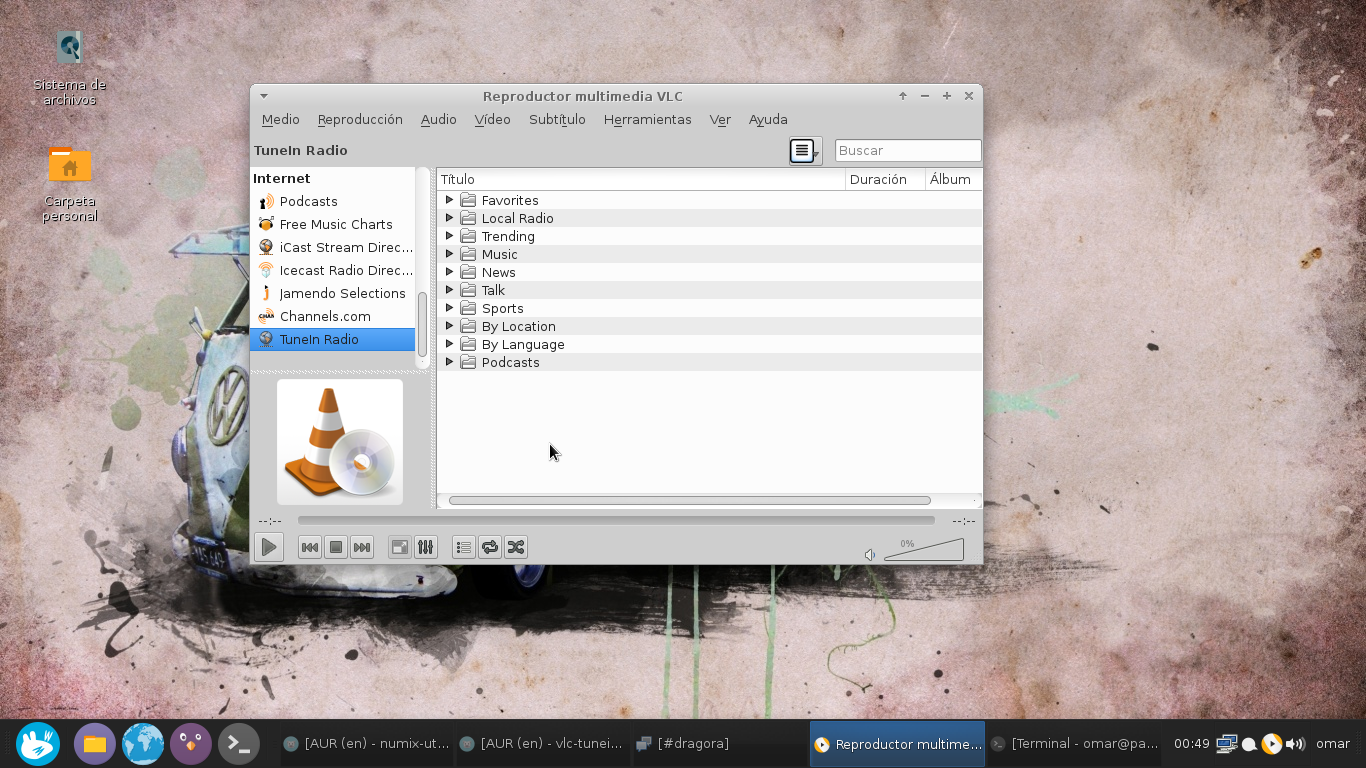The image size is (1366, 768).
Task: Open Carpeta personal desktop icon
Action: (x=70, y=184)
